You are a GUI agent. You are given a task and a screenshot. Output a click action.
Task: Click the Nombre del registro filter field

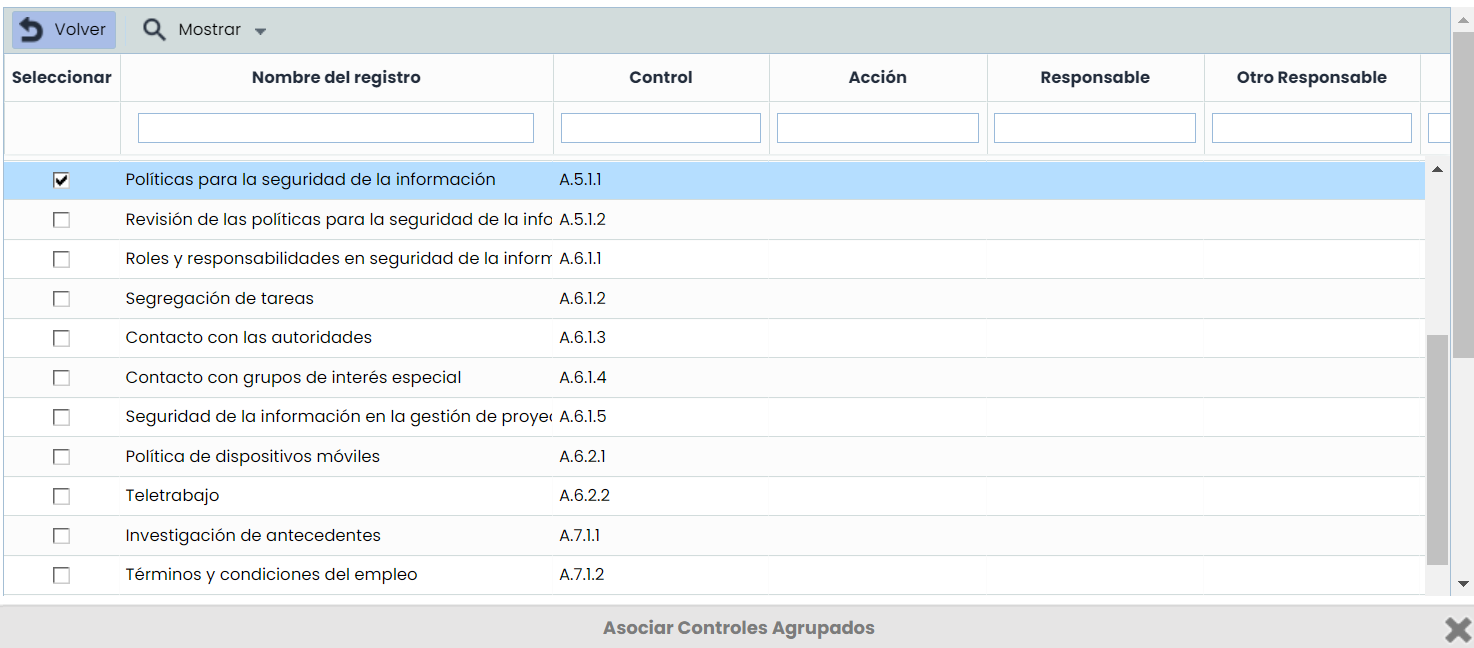[335, 128]
